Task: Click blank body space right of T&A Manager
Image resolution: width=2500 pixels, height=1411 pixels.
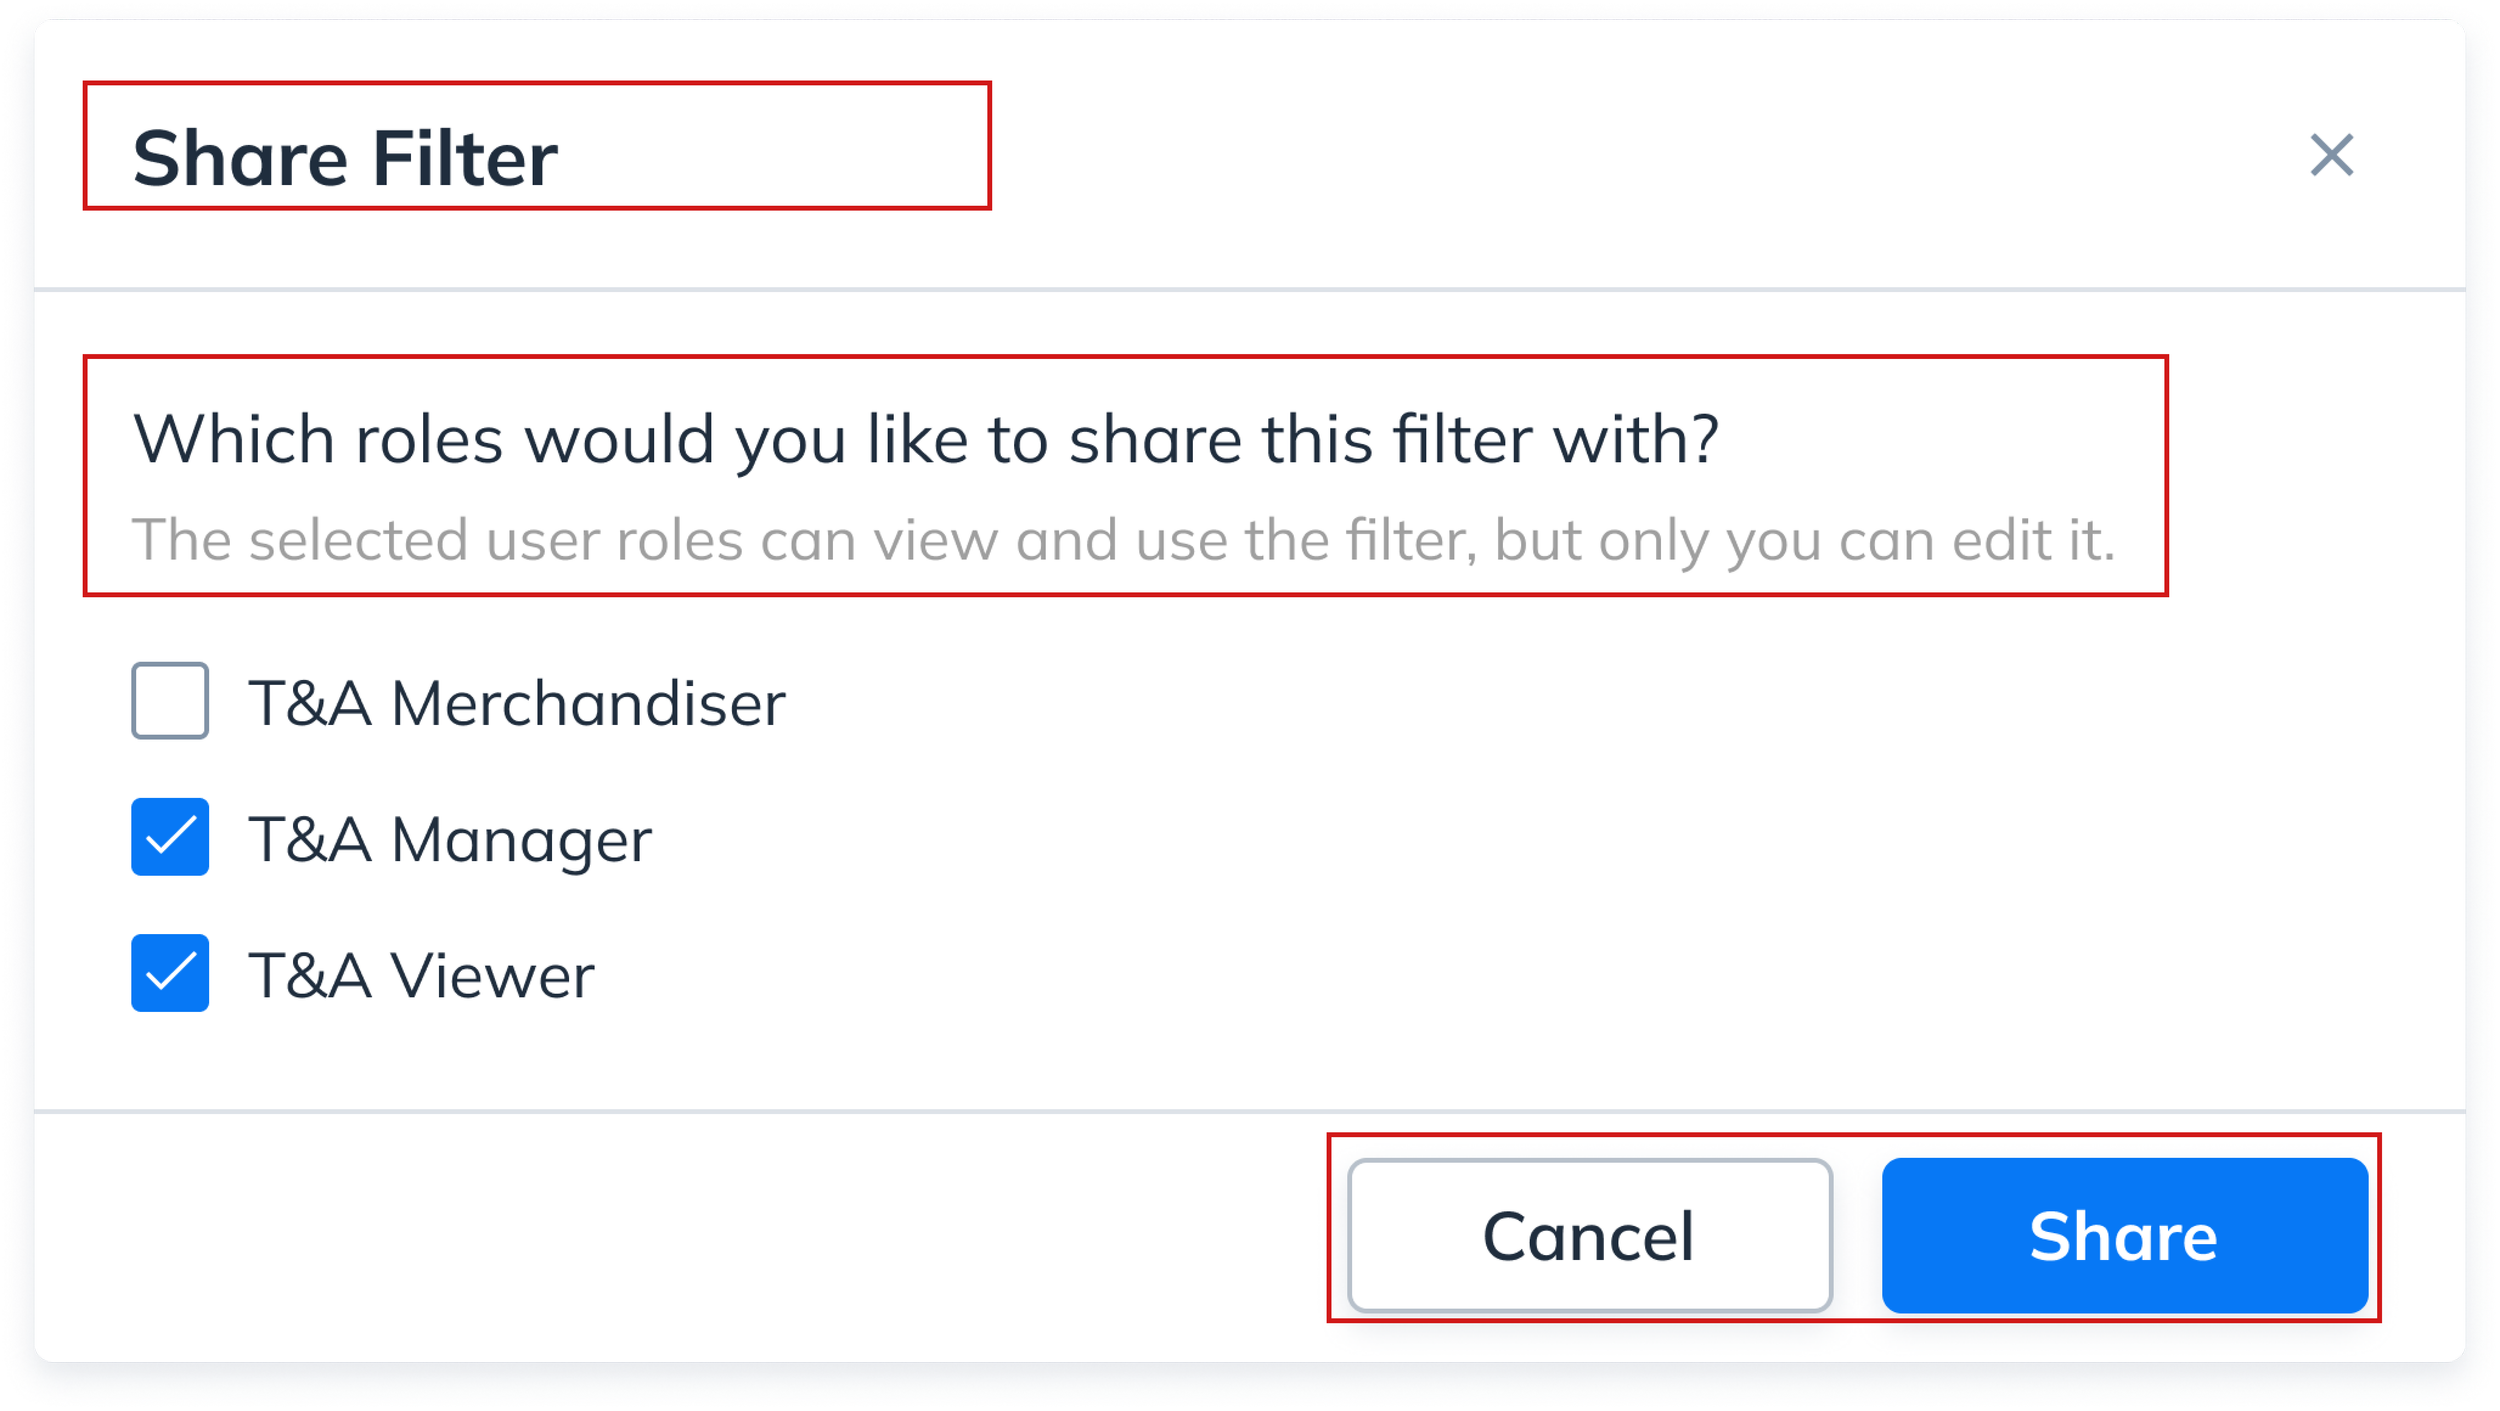Action: pos(1500,838)
